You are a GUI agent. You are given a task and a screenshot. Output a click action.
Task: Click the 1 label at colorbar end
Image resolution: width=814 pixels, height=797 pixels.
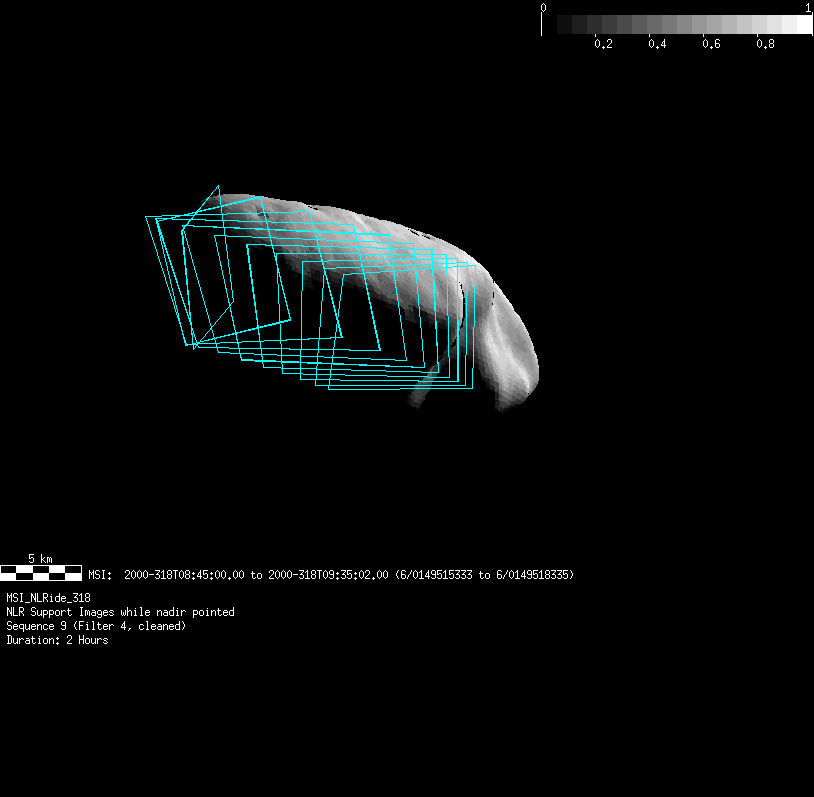808,7
